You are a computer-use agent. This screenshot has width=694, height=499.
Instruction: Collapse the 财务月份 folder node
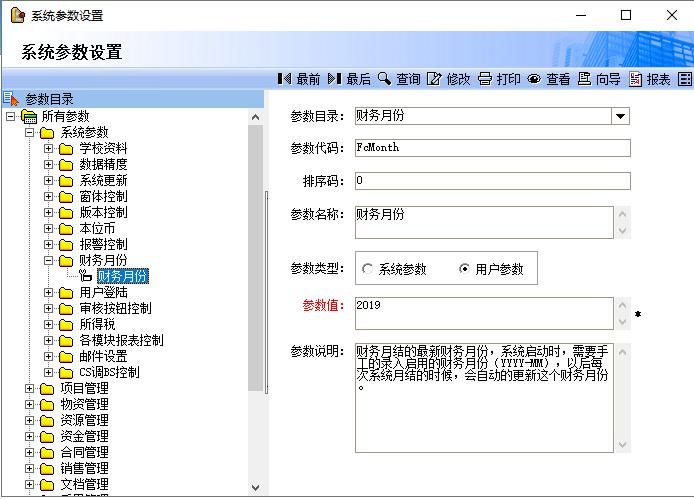49,260
